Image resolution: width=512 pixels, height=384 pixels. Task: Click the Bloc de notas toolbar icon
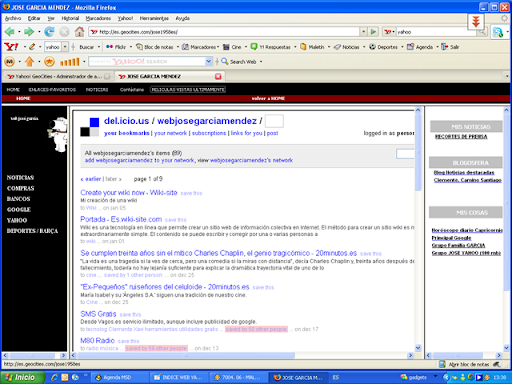155,47
